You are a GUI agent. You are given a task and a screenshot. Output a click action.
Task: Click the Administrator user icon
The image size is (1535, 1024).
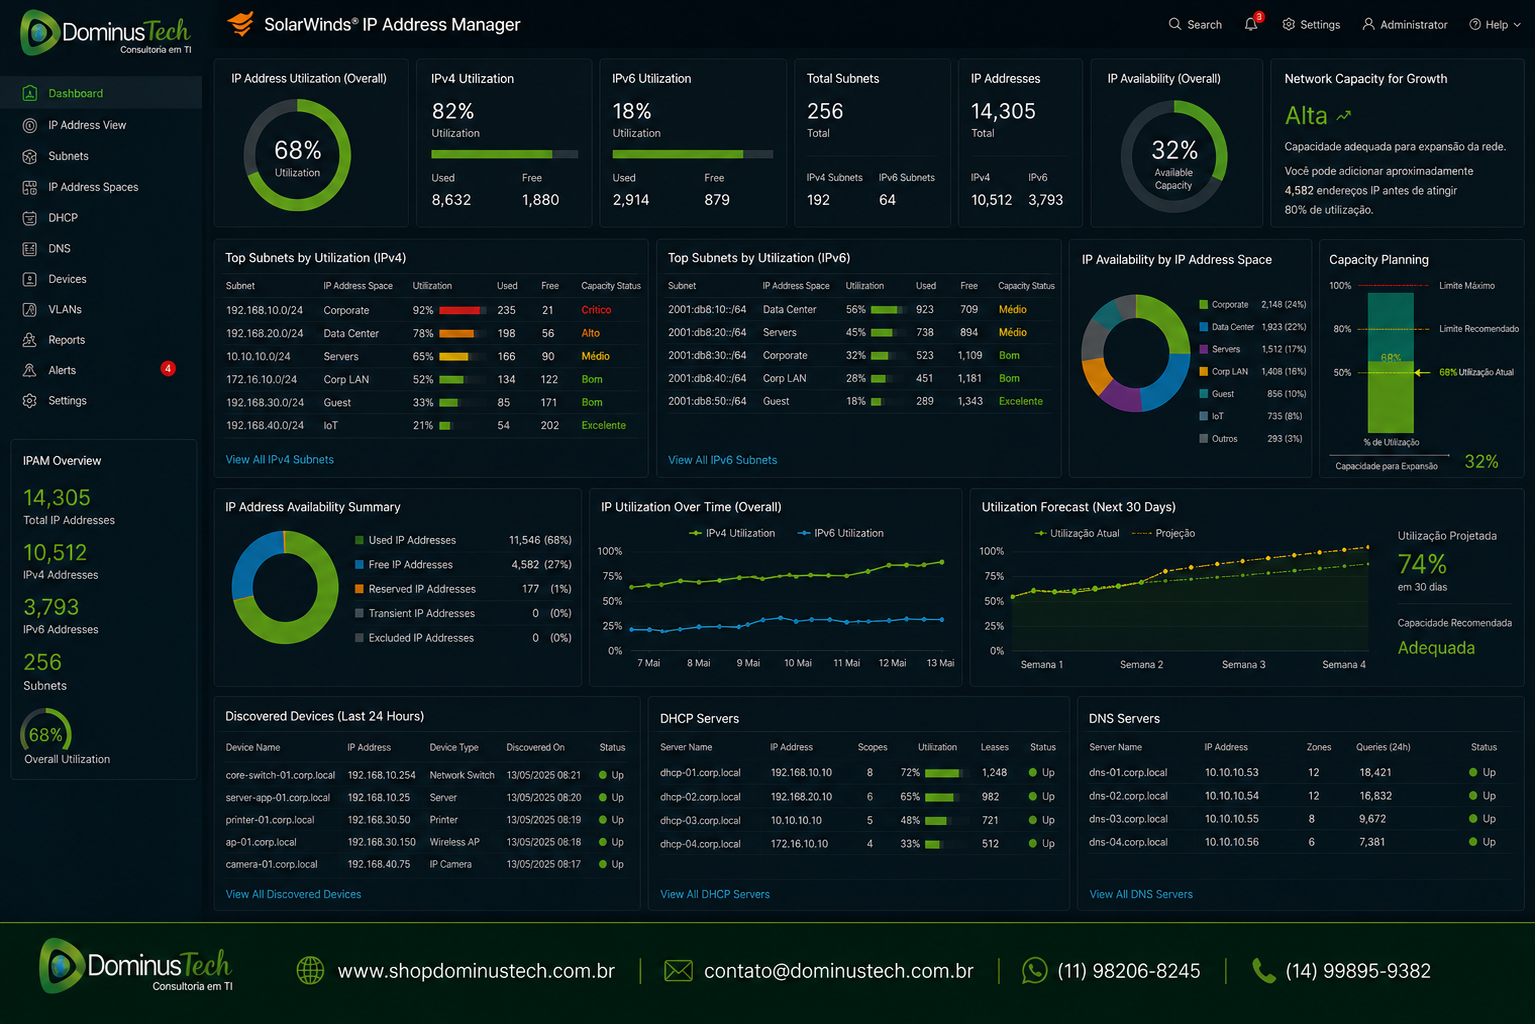1368,24
